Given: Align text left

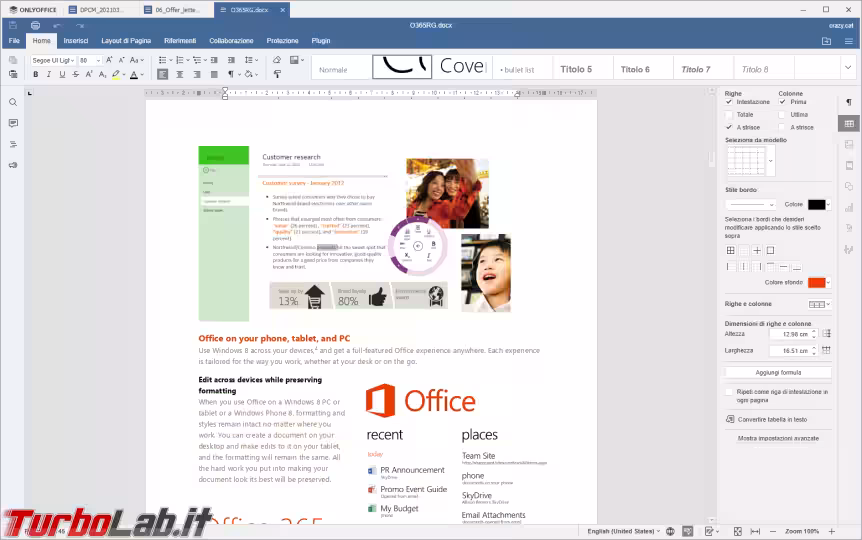Looking at the screenshot, I should pos(163,74).
